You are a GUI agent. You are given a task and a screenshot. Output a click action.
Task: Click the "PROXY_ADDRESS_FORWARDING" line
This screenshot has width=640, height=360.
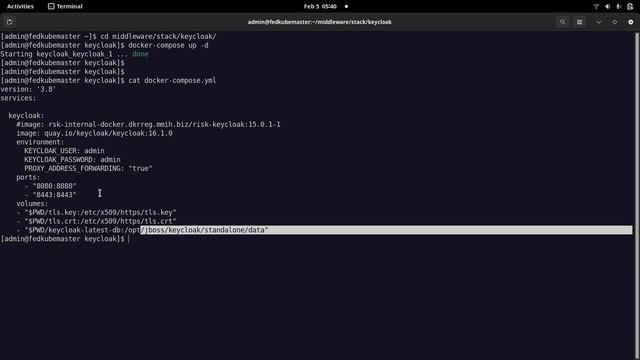[x=88, y=168]
